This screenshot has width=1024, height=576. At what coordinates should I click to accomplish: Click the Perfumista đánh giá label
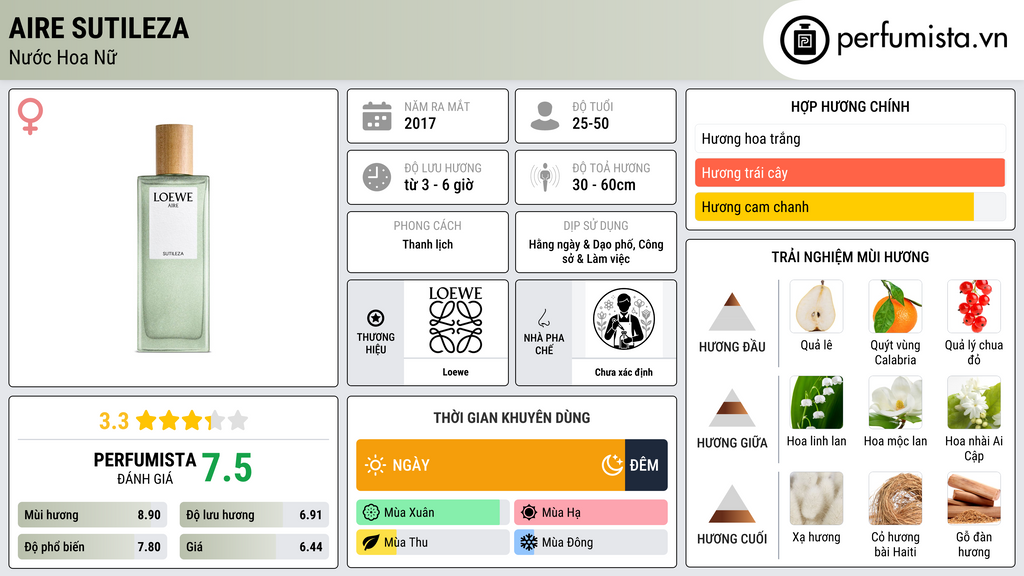(x=144, y=468)
